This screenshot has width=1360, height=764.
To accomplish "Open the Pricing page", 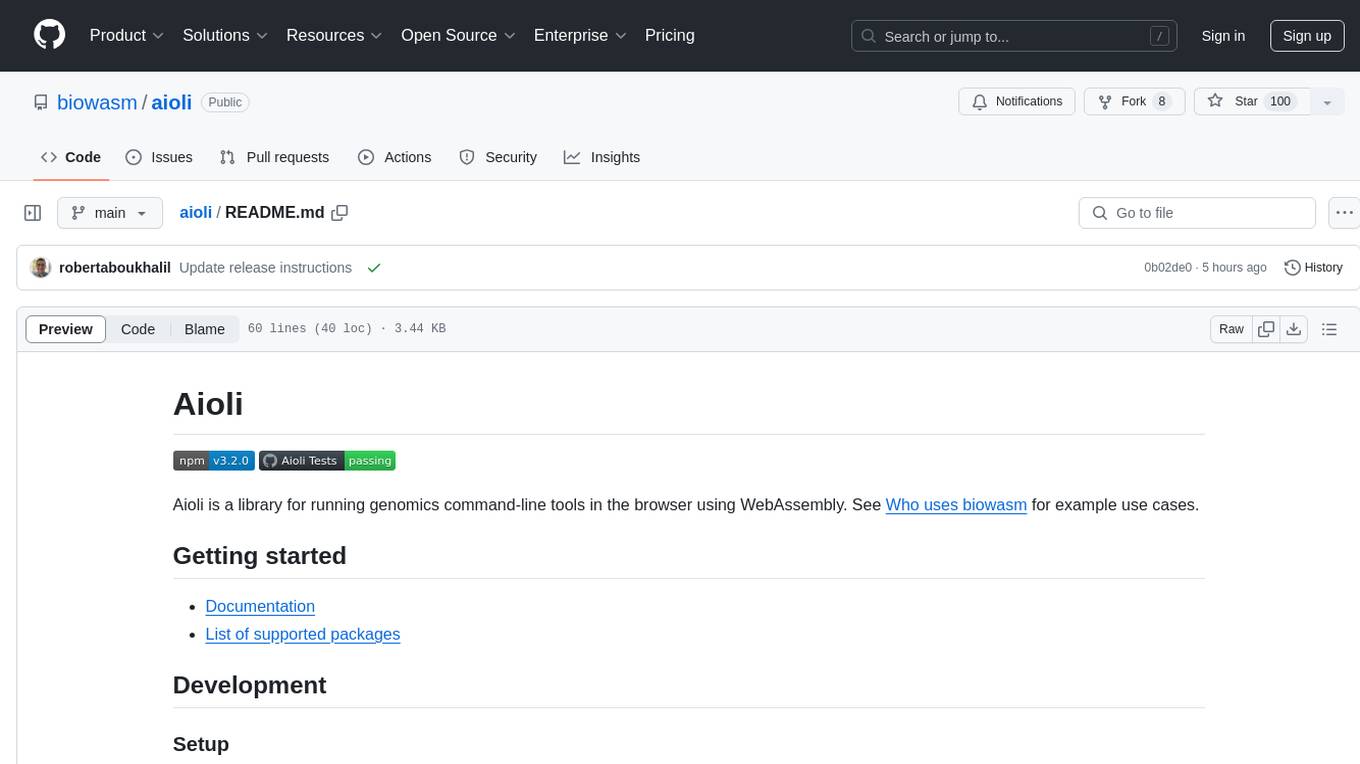I will click(x=670, y=35).
